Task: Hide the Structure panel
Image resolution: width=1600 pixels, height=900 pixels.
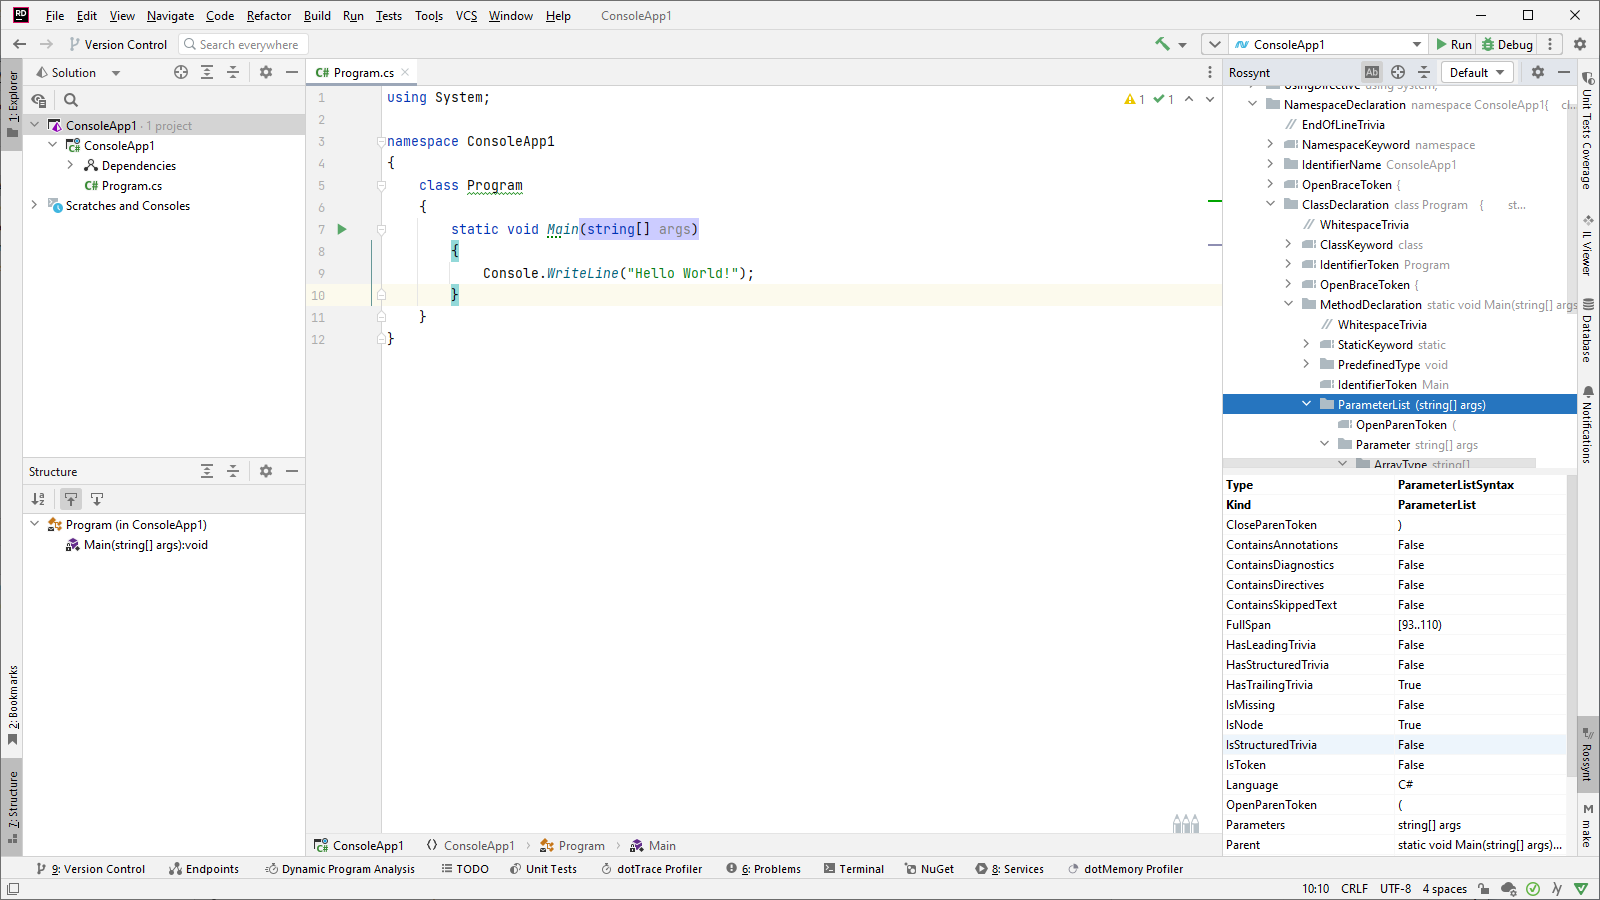Action: tap(292, 471)
